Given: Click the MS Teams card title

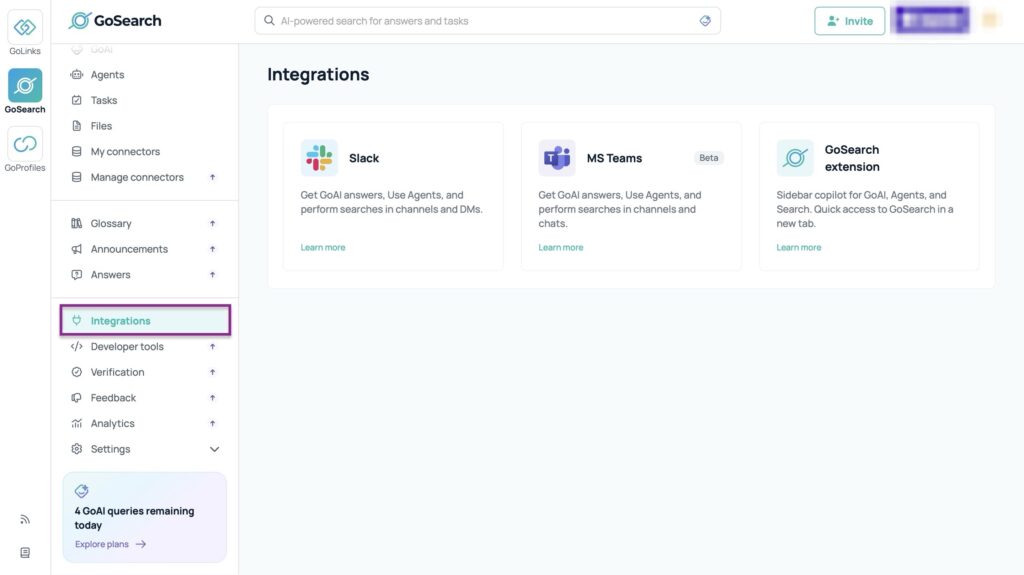Looking at the screenshot, I should point(614,158).
